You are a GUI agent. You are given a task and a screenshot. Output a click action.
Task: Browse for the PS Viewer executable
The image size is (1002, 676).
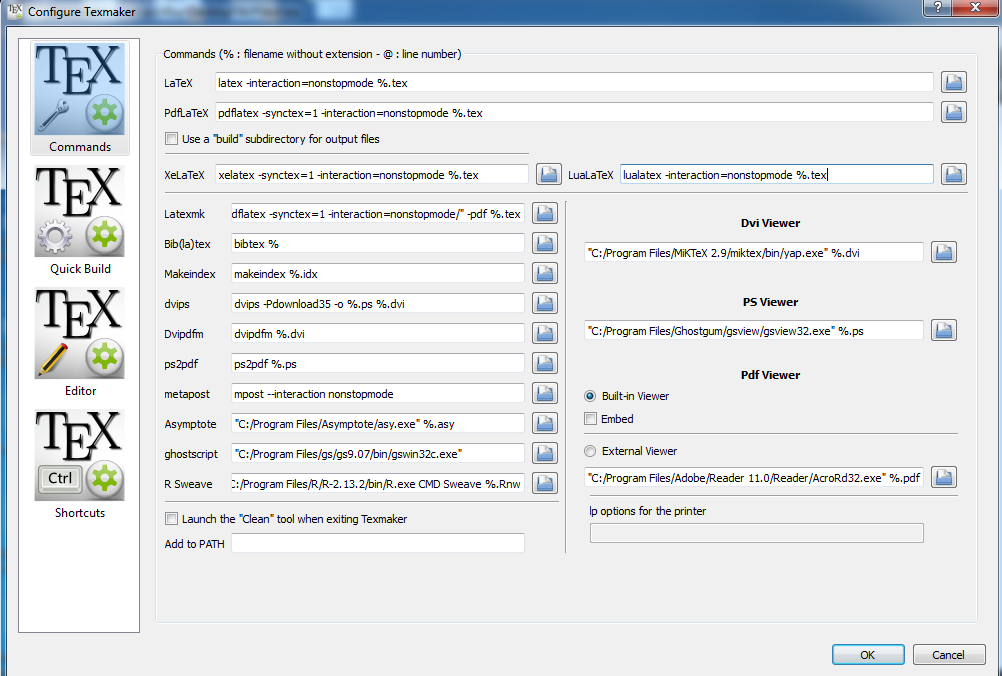pyautogui.click(x=944, y=331)
